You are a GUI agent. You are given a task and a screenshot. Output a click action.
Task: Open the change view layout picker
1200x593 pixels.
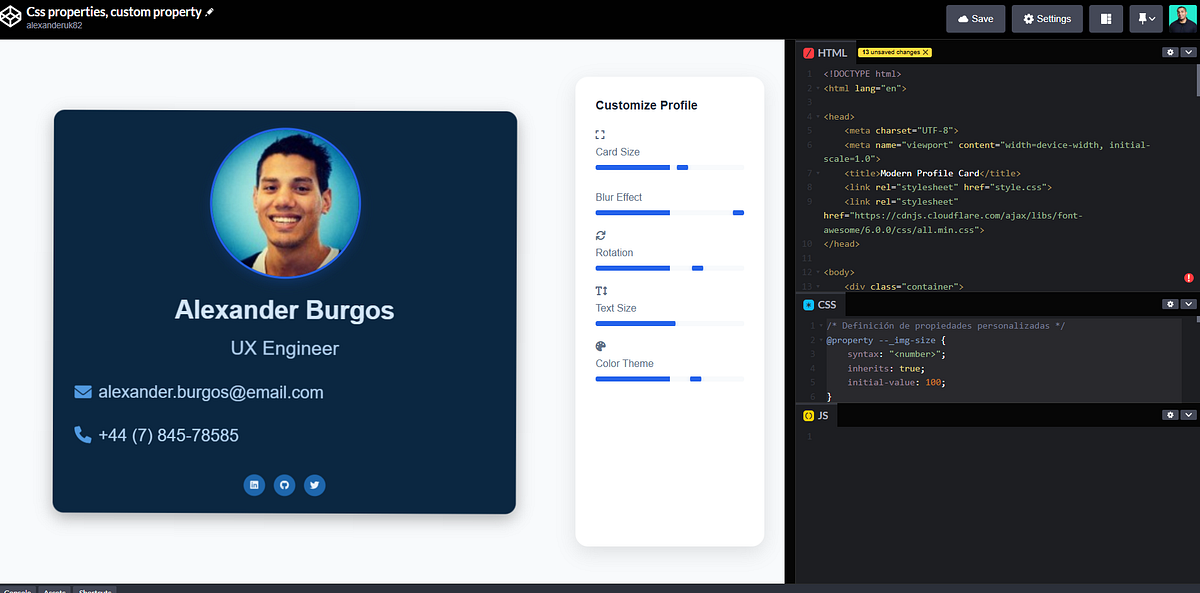click(1105, 18)
